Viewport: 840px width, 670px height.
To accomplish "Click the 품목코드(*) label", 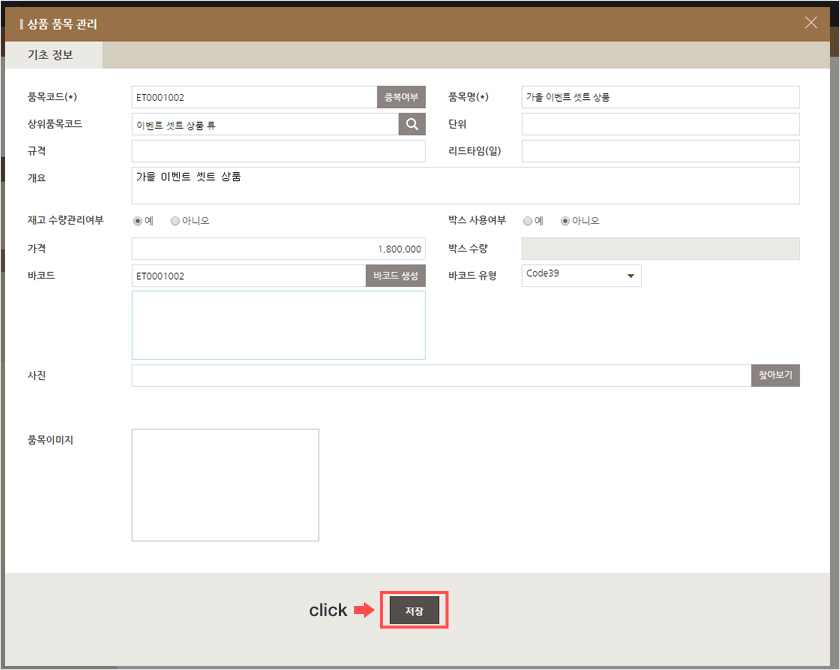I will [x=52, y=97].
